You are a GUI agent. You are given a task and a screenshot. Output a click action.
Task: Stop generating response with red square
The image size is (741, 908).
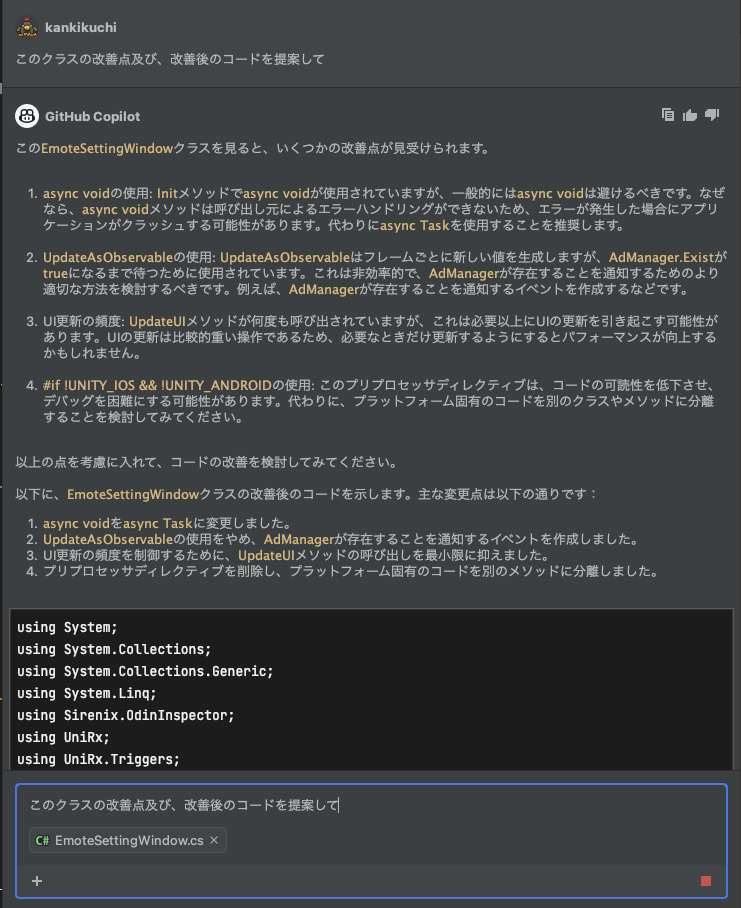[706, 881]
